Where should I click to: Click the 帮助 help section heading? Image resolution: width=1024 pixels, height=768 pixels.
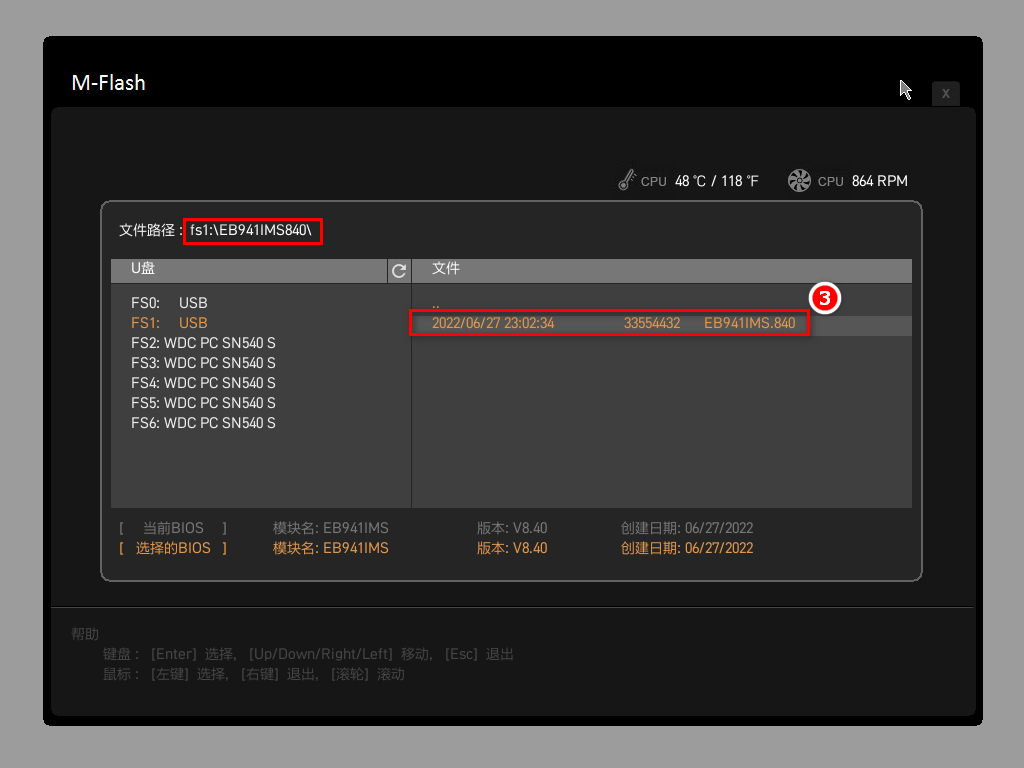pos(85,633)
